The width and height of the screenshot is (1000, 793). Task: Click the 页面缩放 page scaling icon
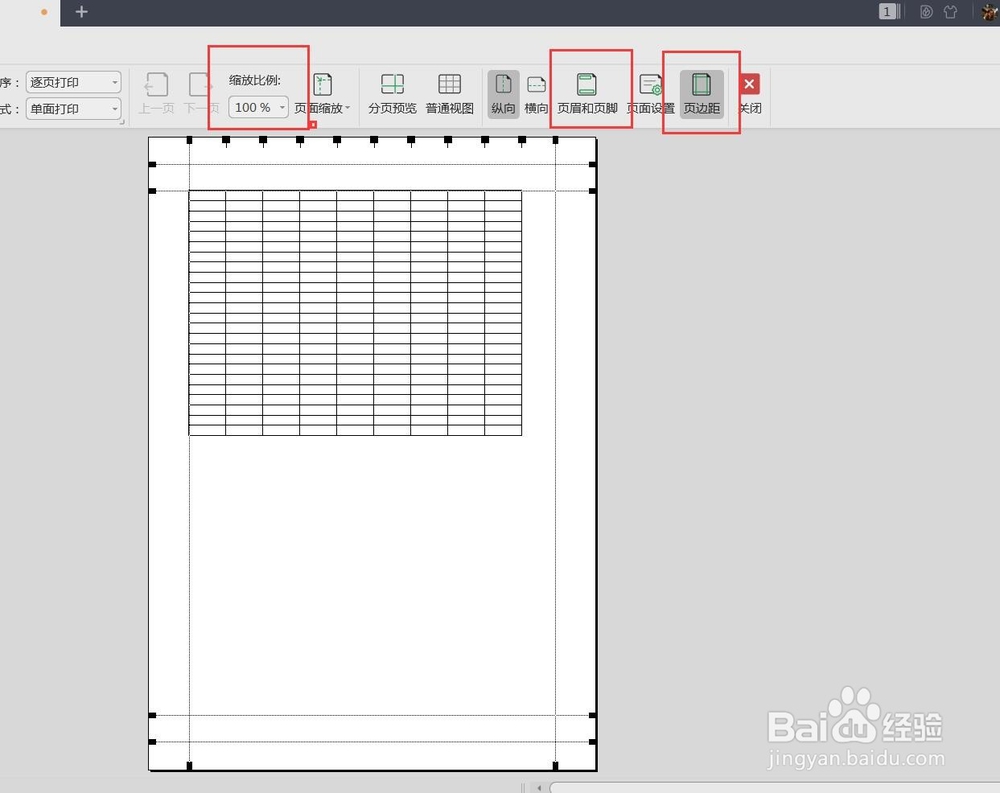pyautogui.click(x=323, y=84)
